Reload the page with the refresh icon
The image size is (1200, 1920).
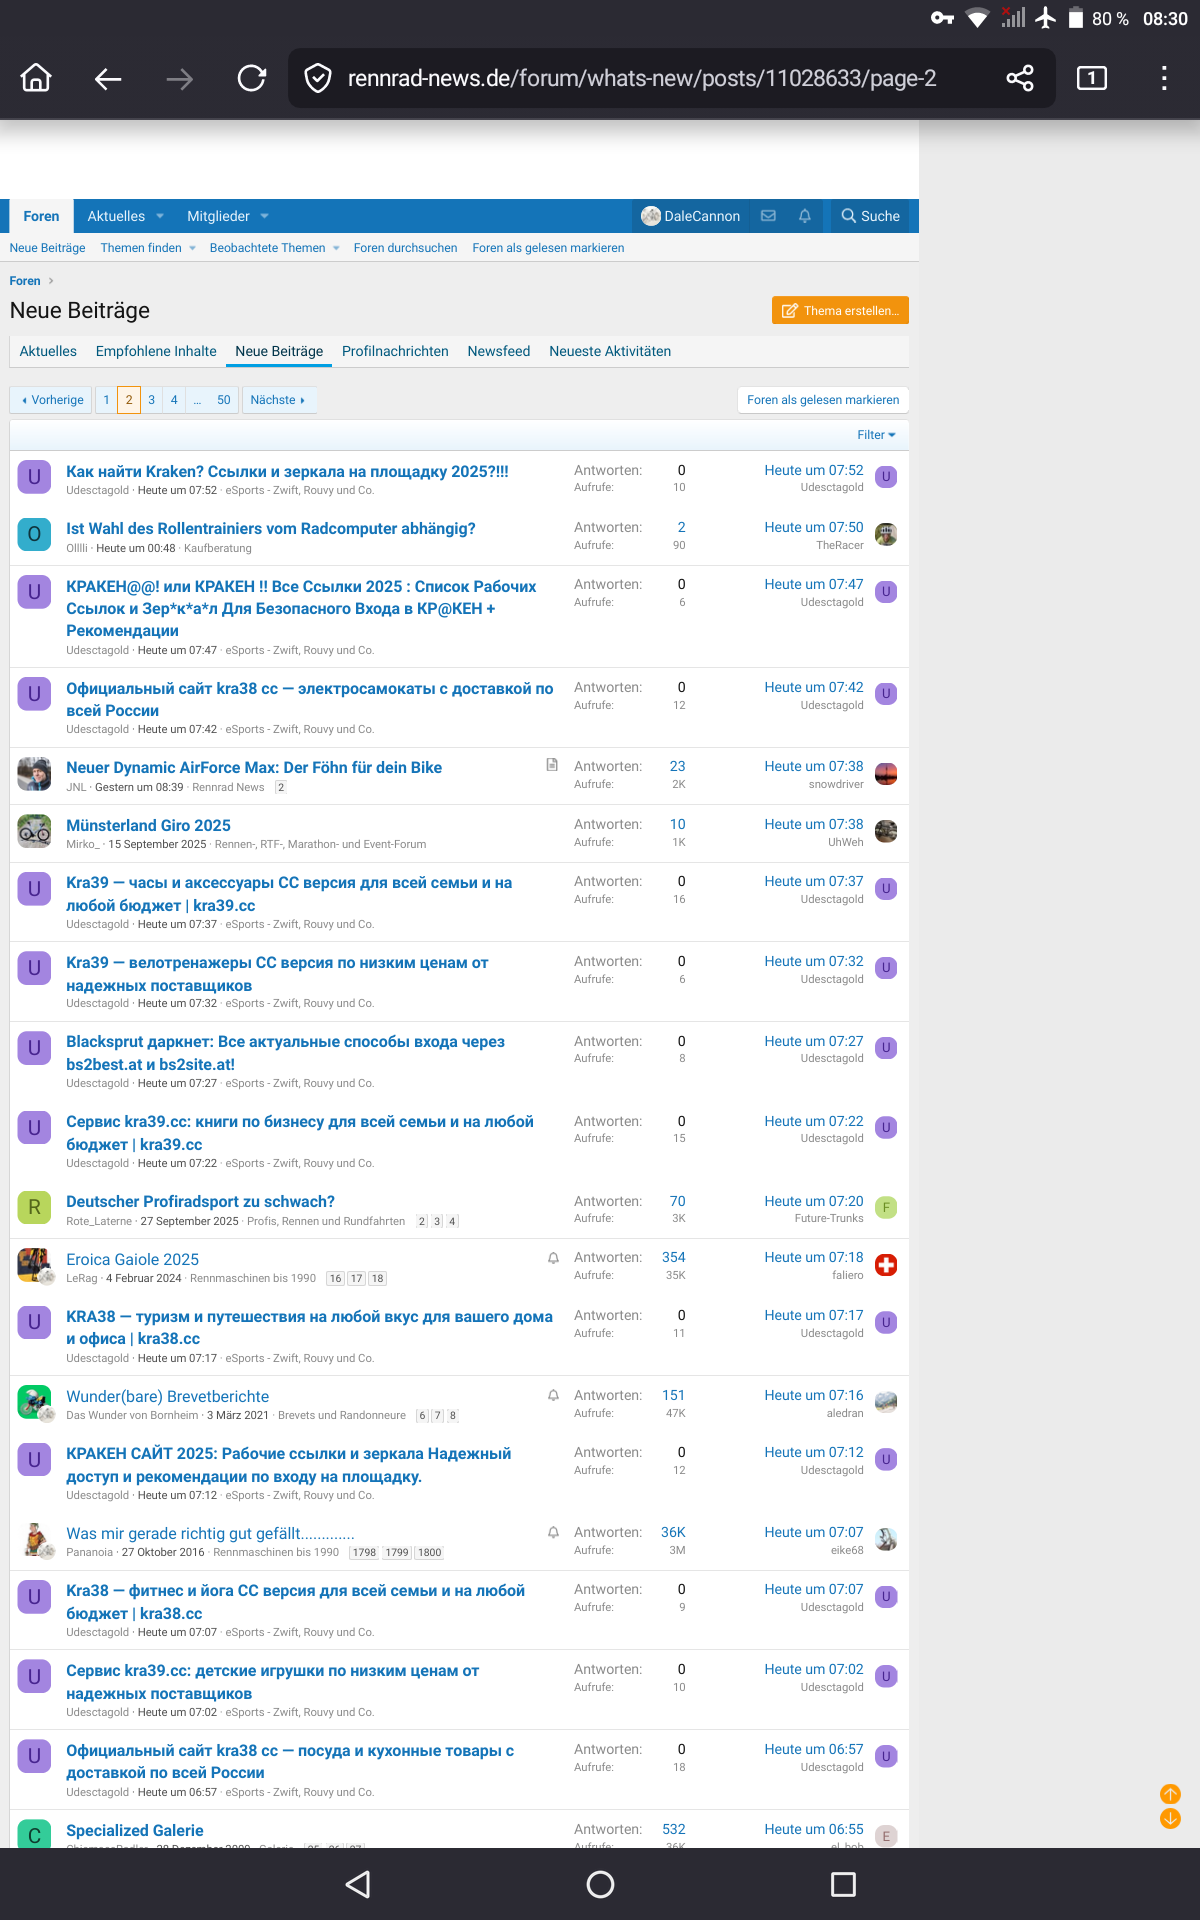click(251, 78)
